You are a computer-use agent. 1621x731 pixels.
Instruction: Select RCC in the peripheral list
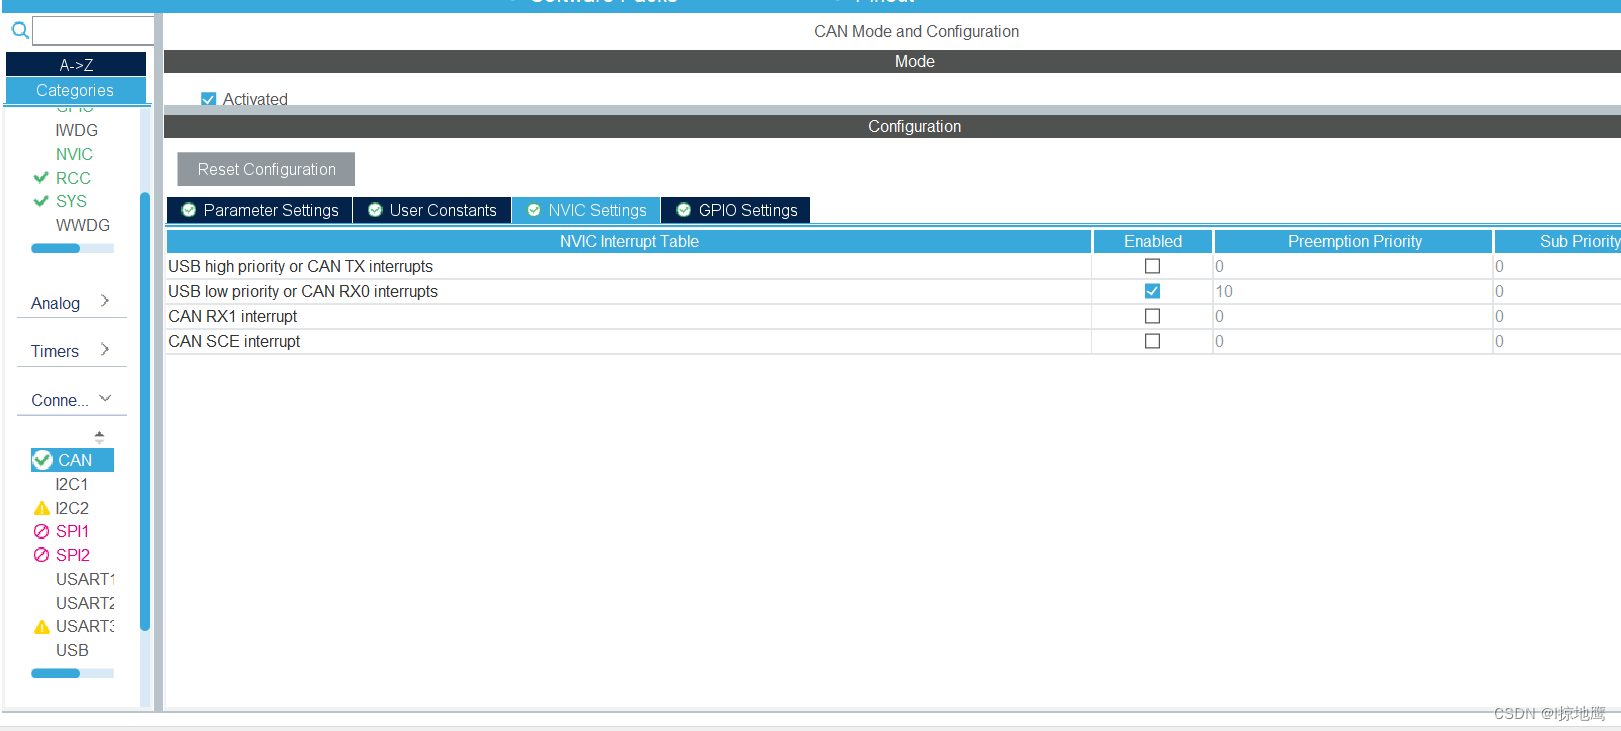[x=73, y=178]
